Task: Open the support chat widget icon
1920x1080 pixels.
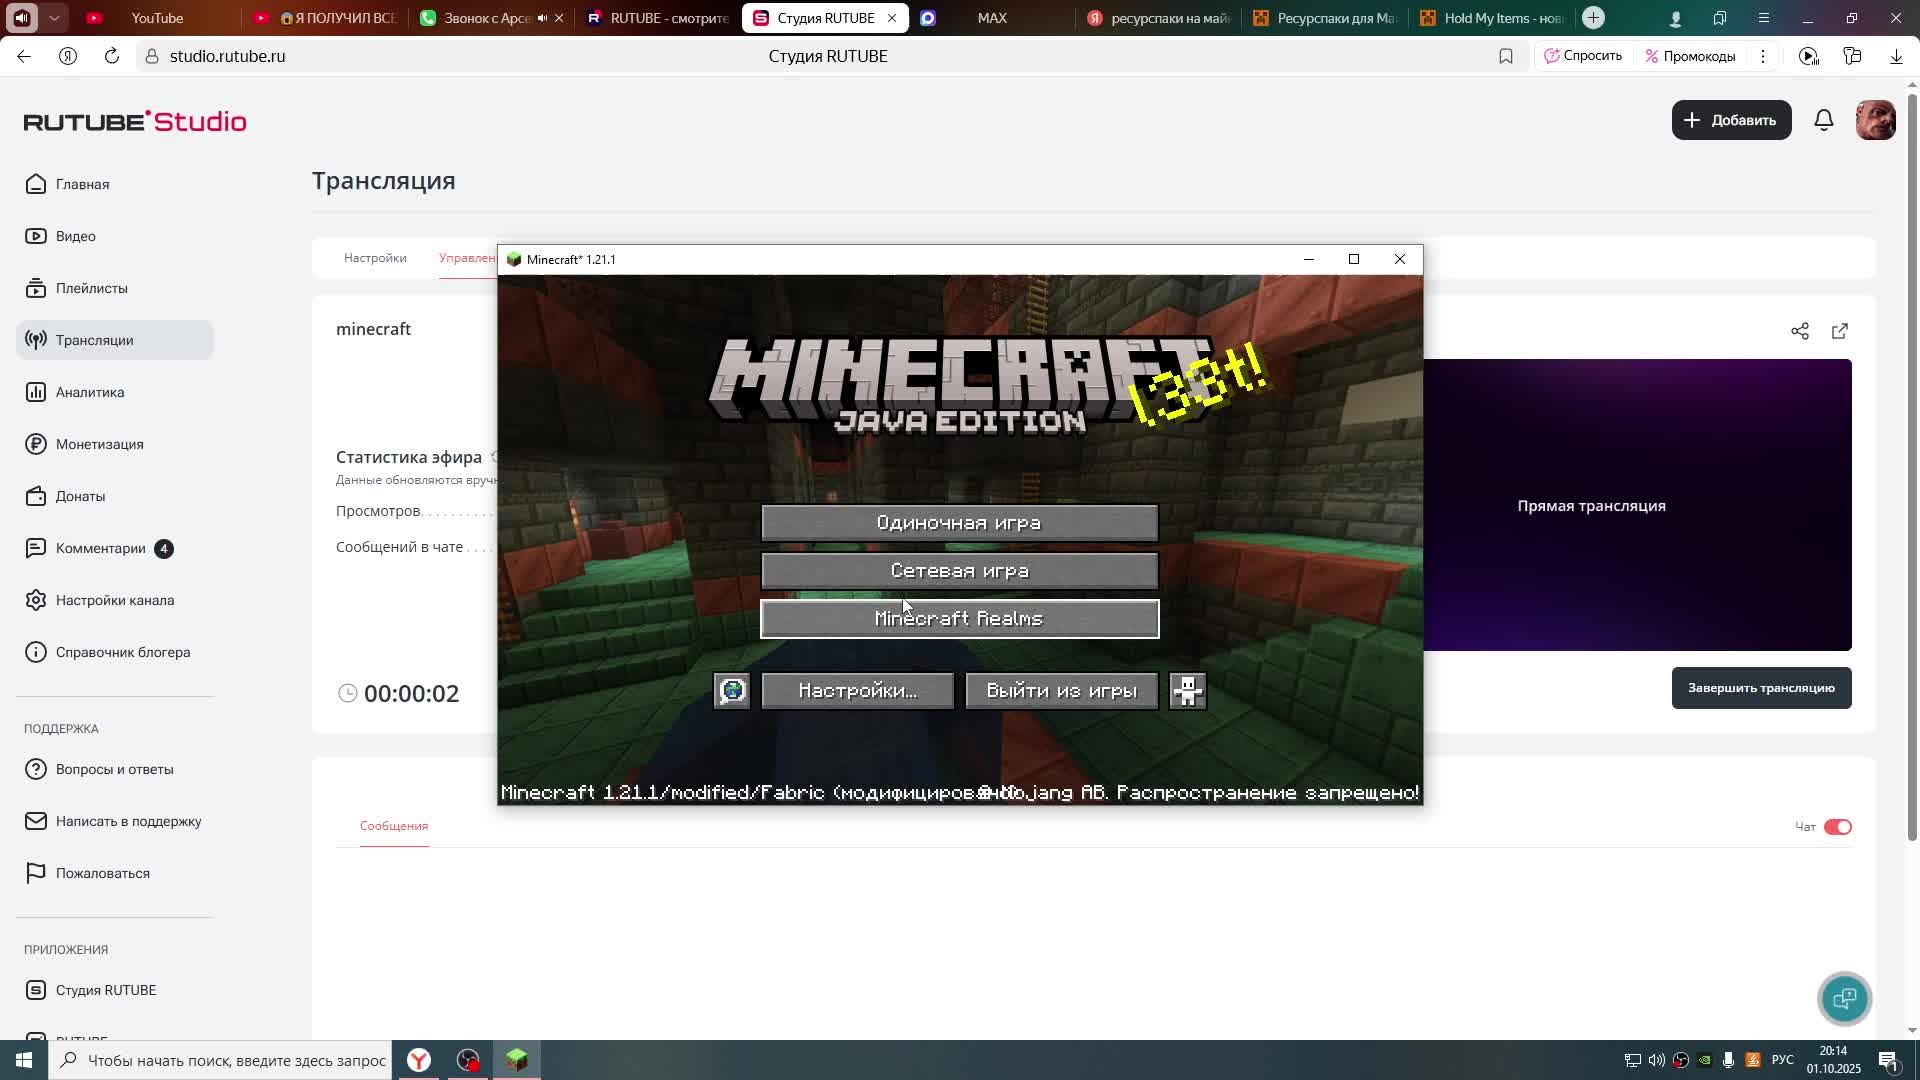Action: [x=1845, y=998]
